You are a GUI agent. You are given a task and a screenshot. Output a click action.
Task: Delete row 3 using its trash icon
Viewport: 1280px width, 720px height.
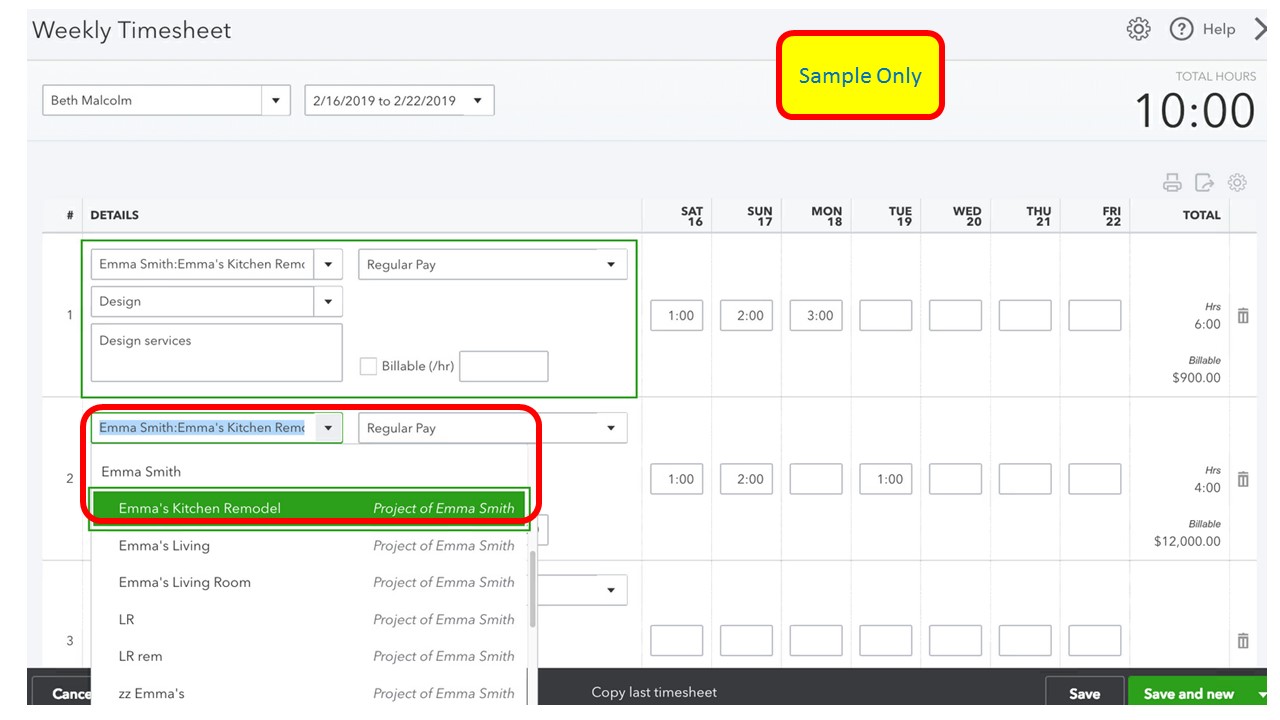coord(1242,640)
